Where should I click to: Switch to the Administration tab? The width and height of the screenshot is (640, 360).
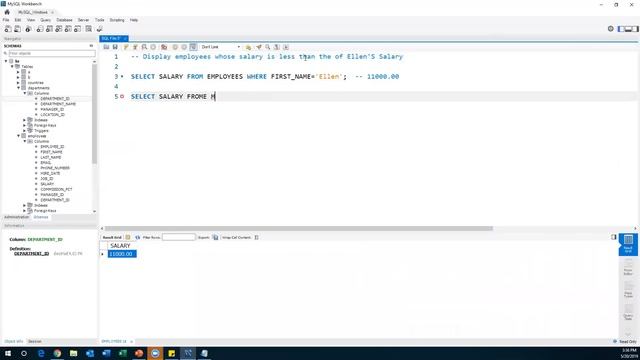point(16,217)
